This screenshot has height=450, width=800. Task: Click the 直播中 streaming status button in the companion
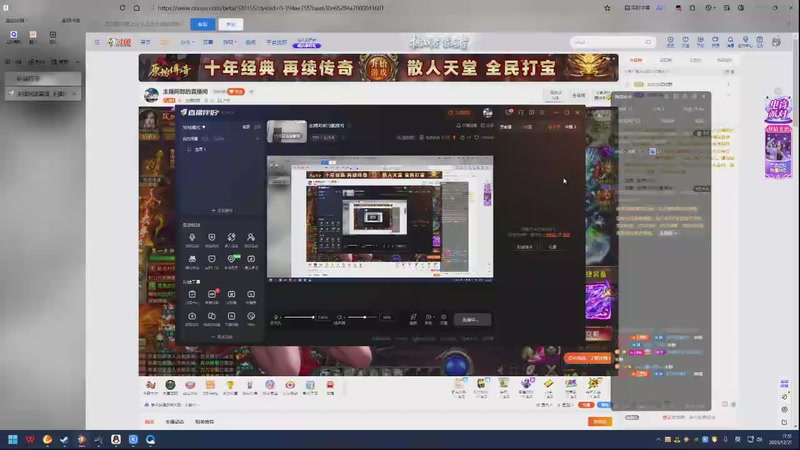(472, 320)
